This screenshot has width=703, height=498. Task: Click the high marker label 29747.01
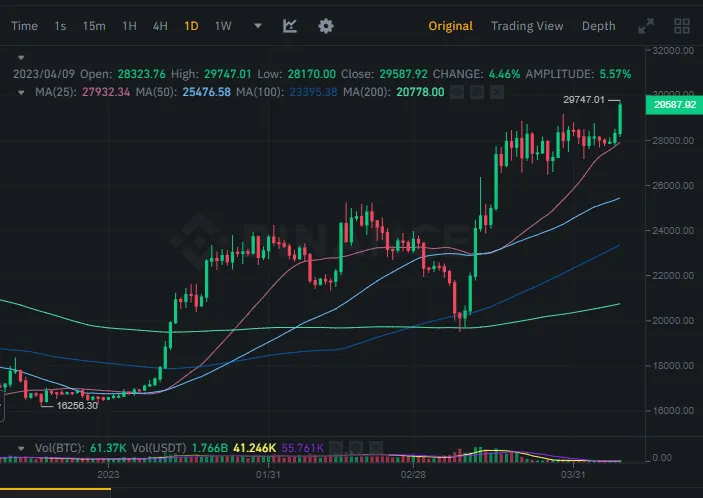coord(584,100)
